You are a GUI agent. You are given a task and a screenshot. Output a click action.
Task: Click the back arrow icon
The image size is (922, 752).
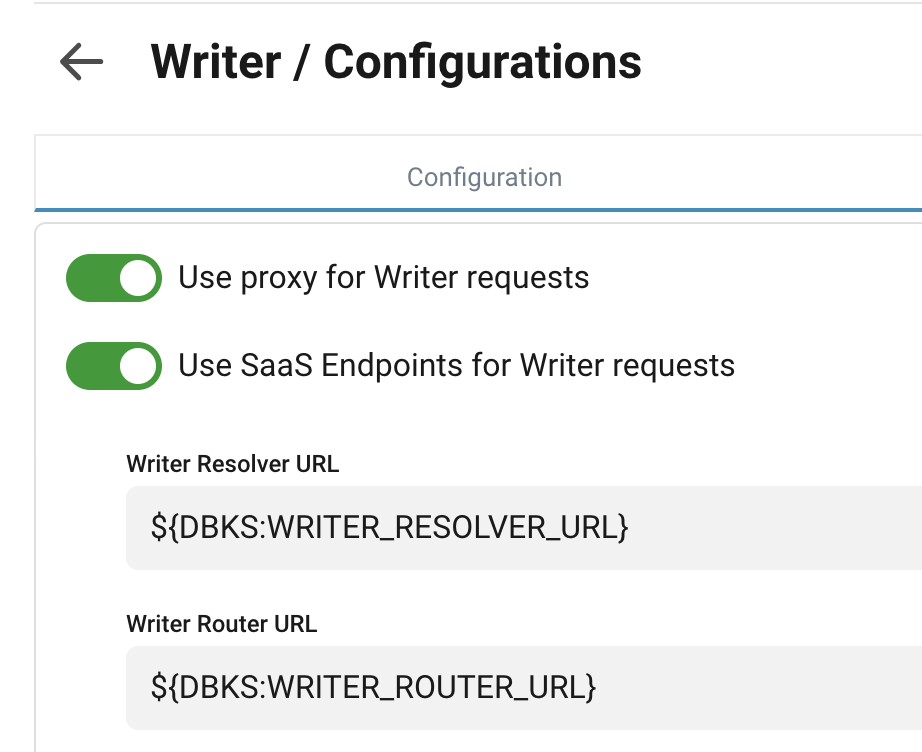coord(81,62)
